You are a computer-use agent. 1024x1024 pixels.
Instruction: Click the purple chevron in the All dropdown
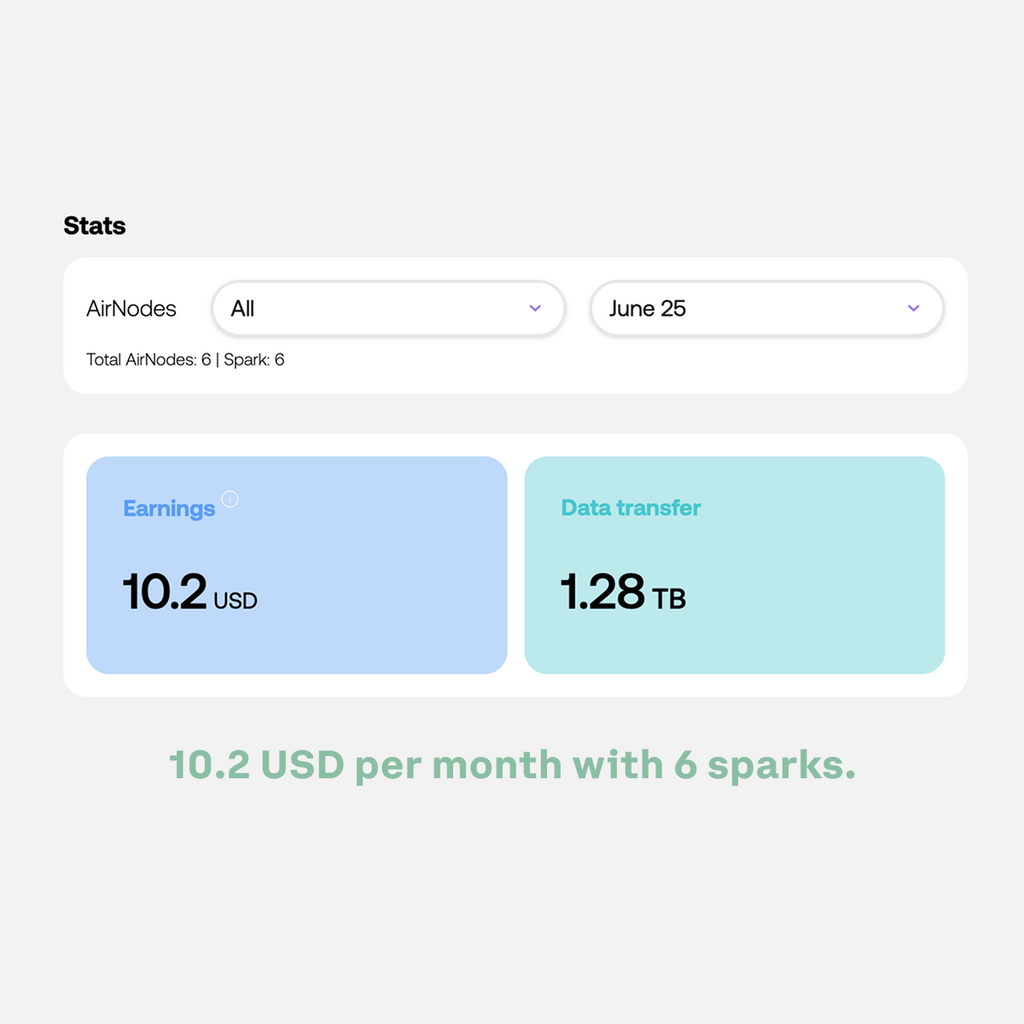pyautogui.click(x=535, y=308)
